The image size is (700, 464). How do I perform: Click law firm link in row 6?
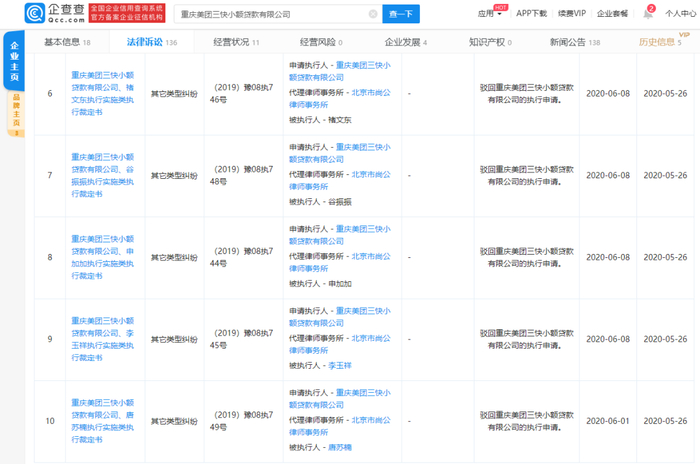coord(340,98)
